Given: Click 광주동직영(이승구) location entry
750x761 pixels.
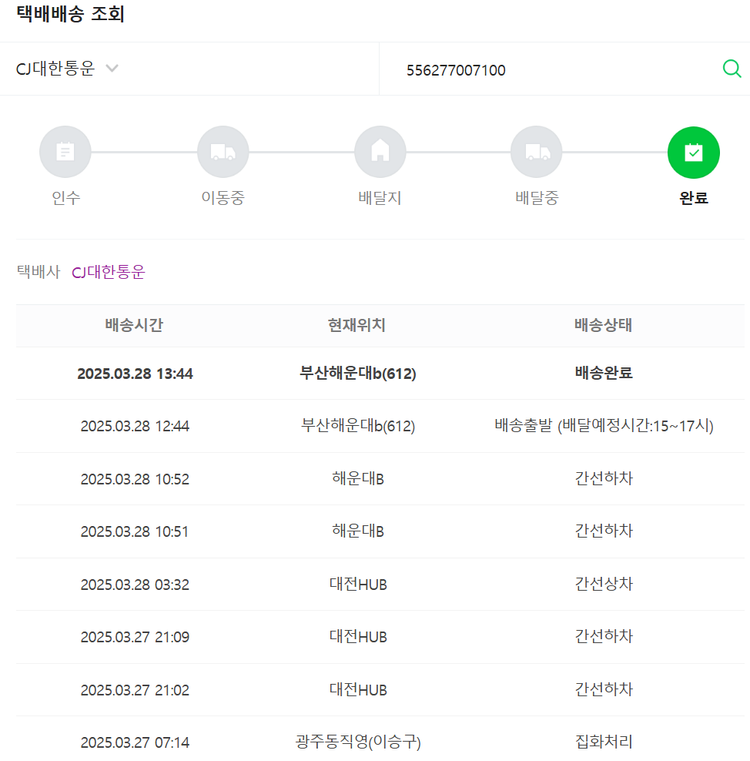Looking at the screenshot, I should tap(357, 742).
